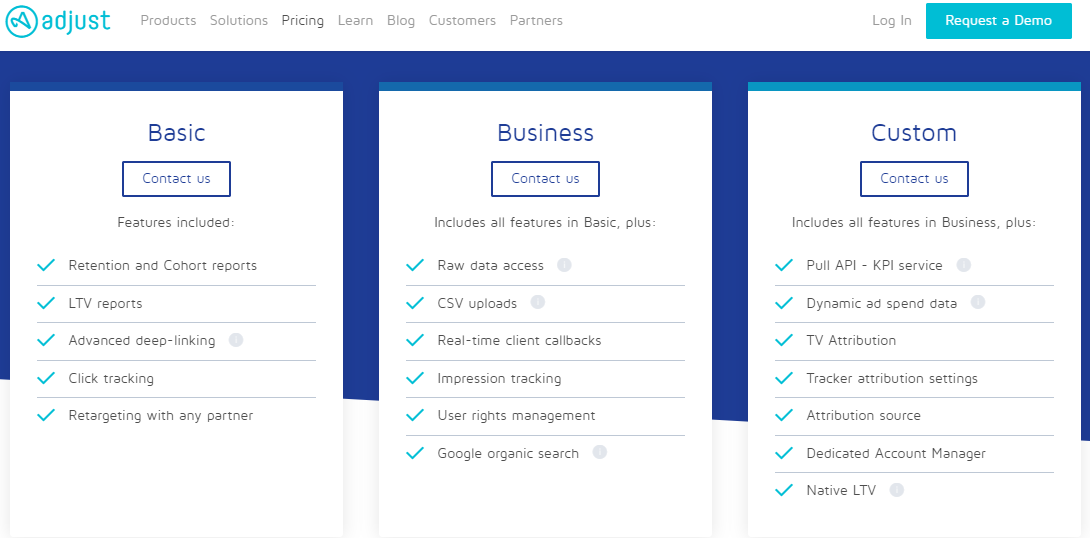This screenshot has height=538, width=1090.
Task: Click the Log In link
Action: click(x=892, y=21)
